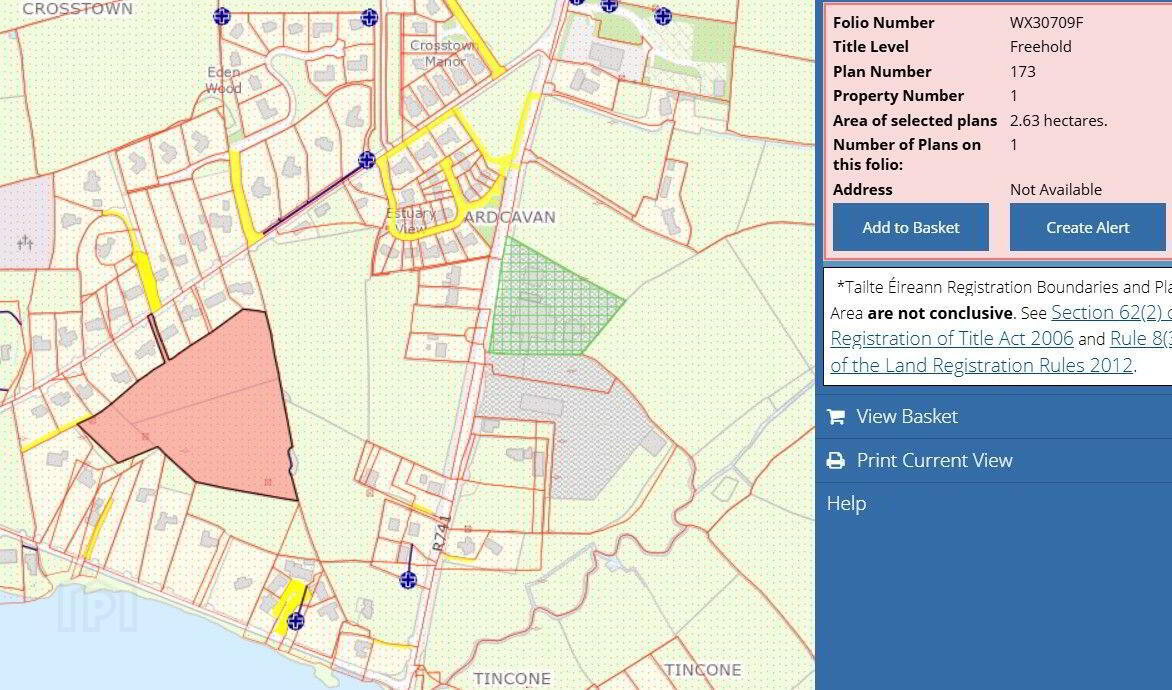Click the folio number WX30709F
The image size is (1172, 690).
coord(1046,22)
